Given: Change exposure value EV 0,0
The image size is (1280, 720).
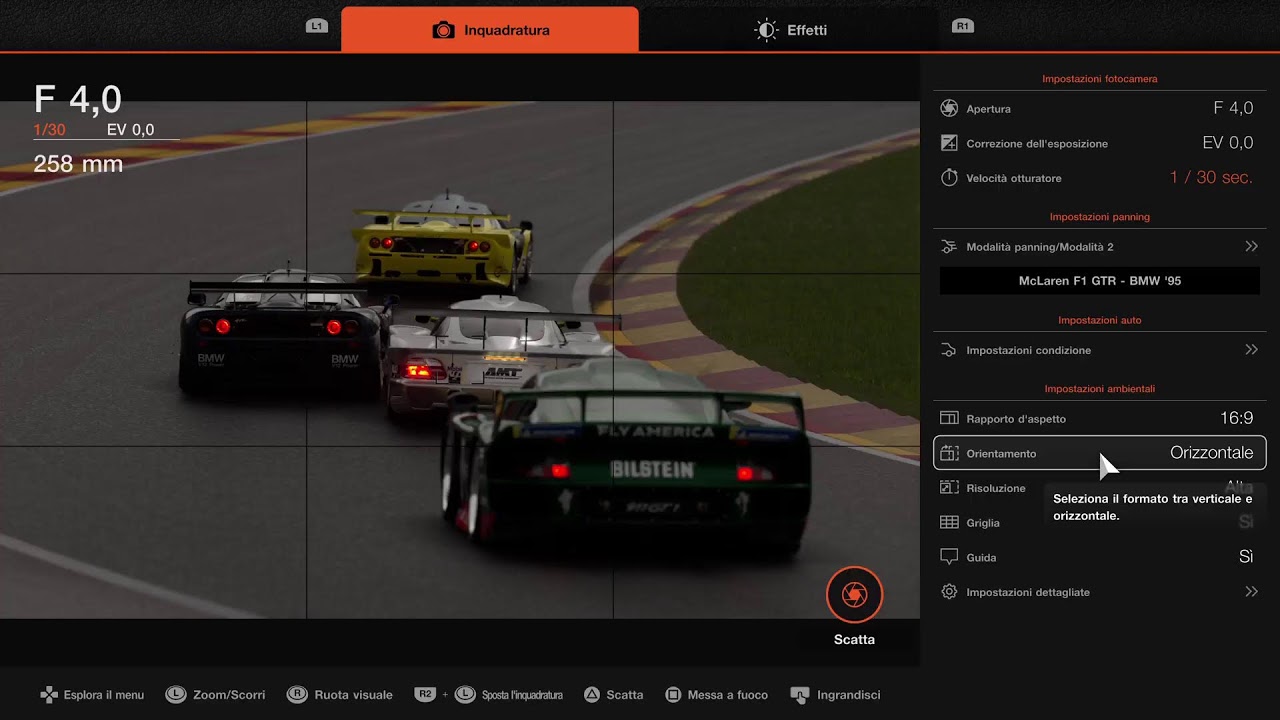Looking at the screenshot, I should (1228, 143).
